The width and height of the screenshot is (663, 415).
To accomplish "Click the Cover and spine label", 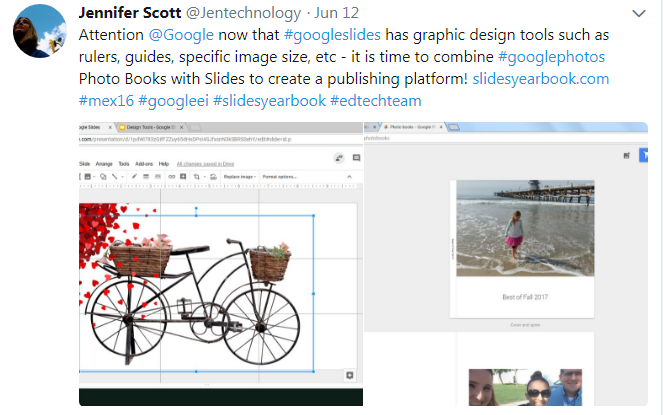I will point(525,325).
